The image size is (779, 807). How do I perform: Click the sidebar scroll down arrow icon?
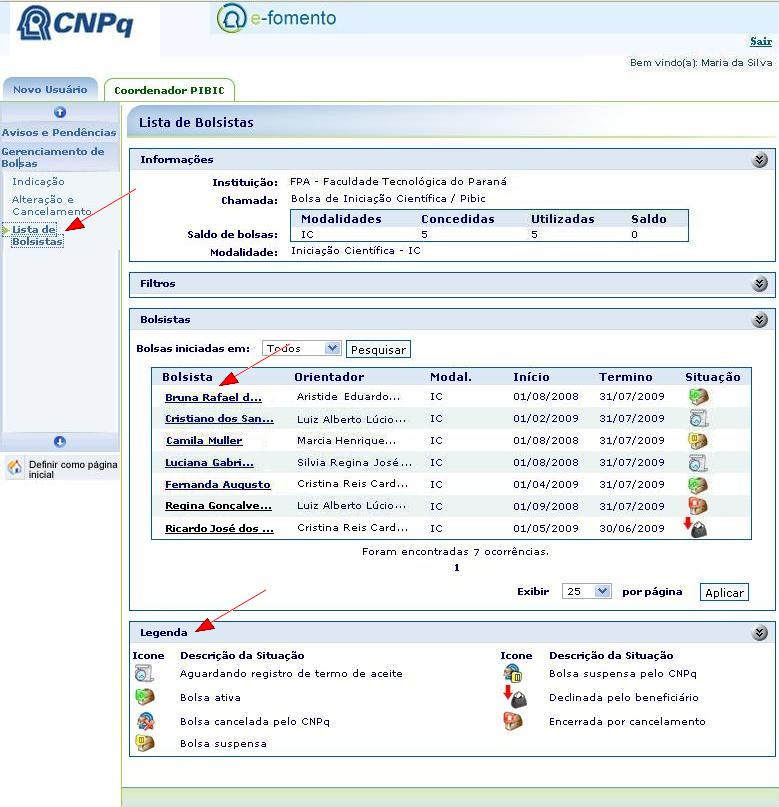point(60,442)
